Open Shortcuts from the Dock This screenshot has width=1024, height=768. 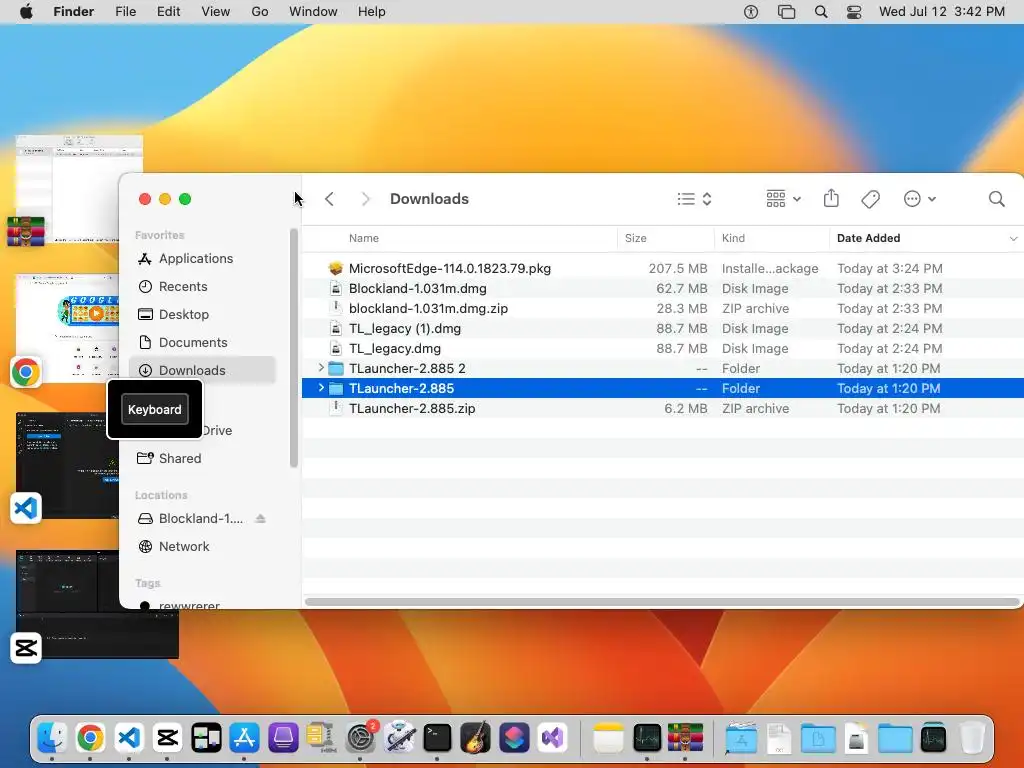(514, 737)
